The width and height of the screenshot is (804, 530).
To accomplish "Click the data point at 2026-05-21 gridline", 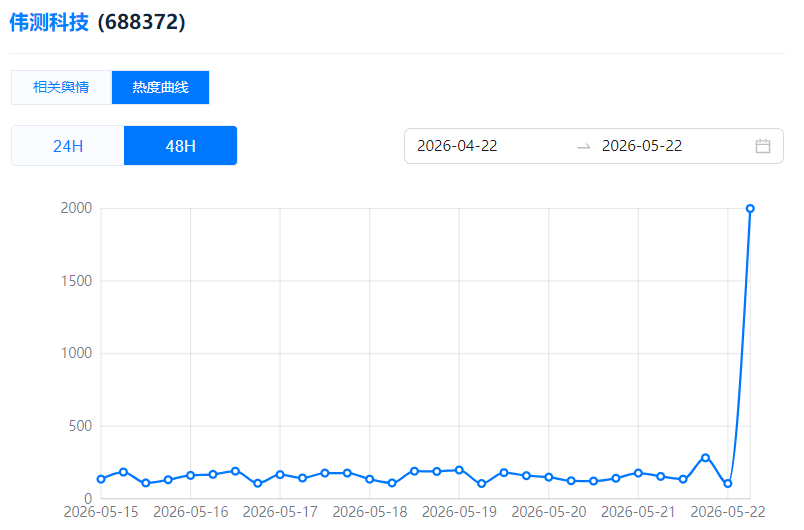I will coord(638,473).
